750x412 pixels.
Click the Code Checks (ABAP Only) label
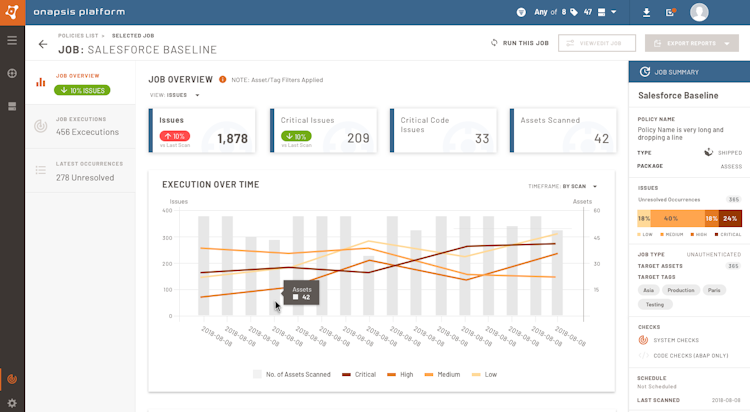pos(691,356)
